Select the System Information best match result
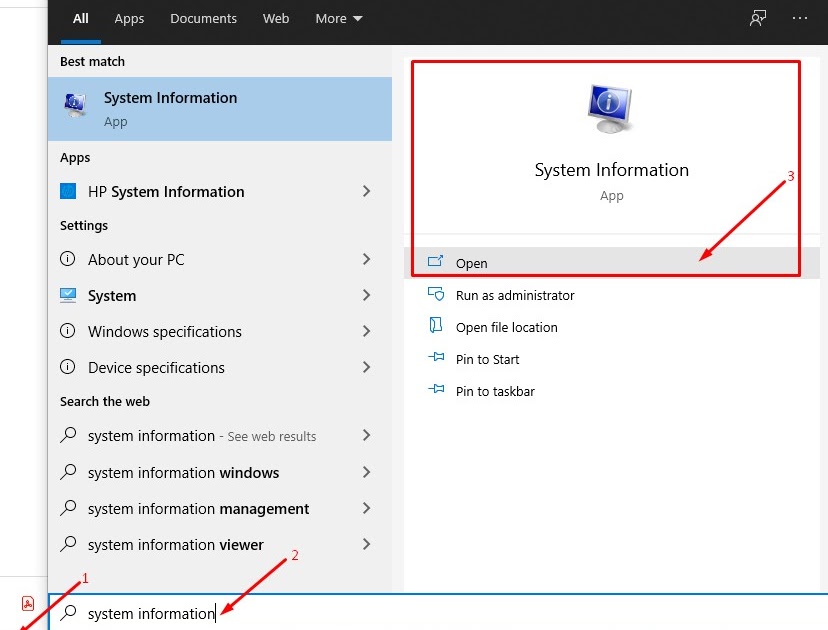828x630 pixels. (220, 109)
